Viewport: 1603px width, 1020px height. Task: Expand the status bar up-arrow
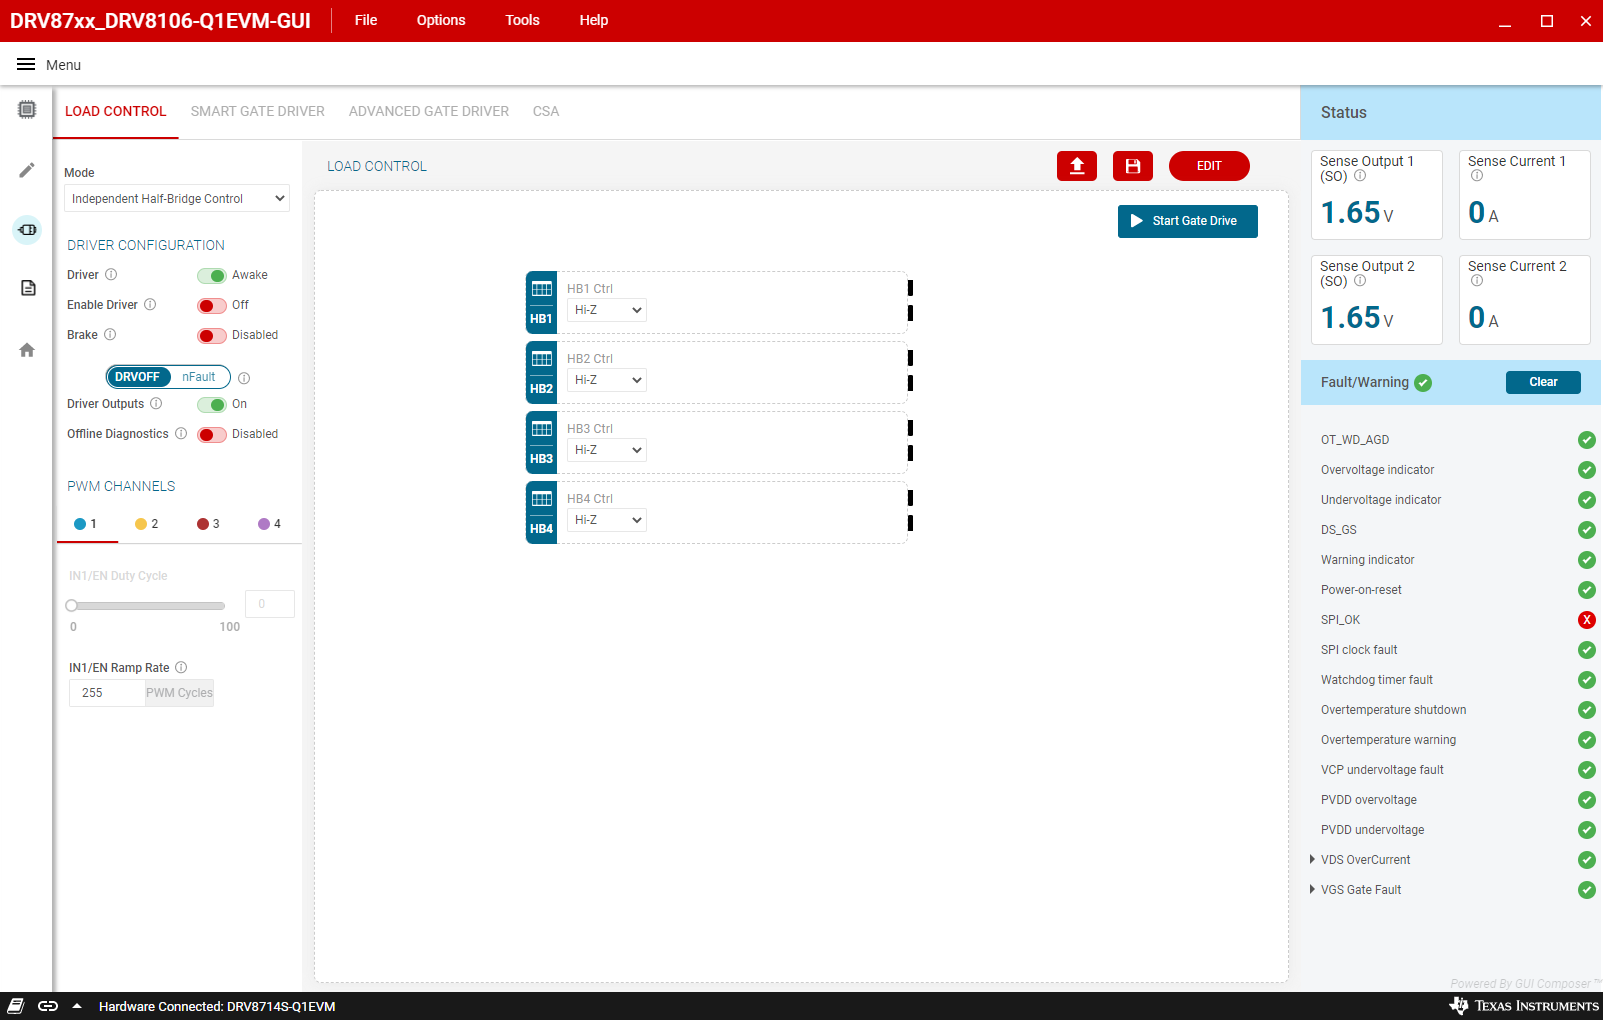pyautogui.click(x=77, y=1006)
